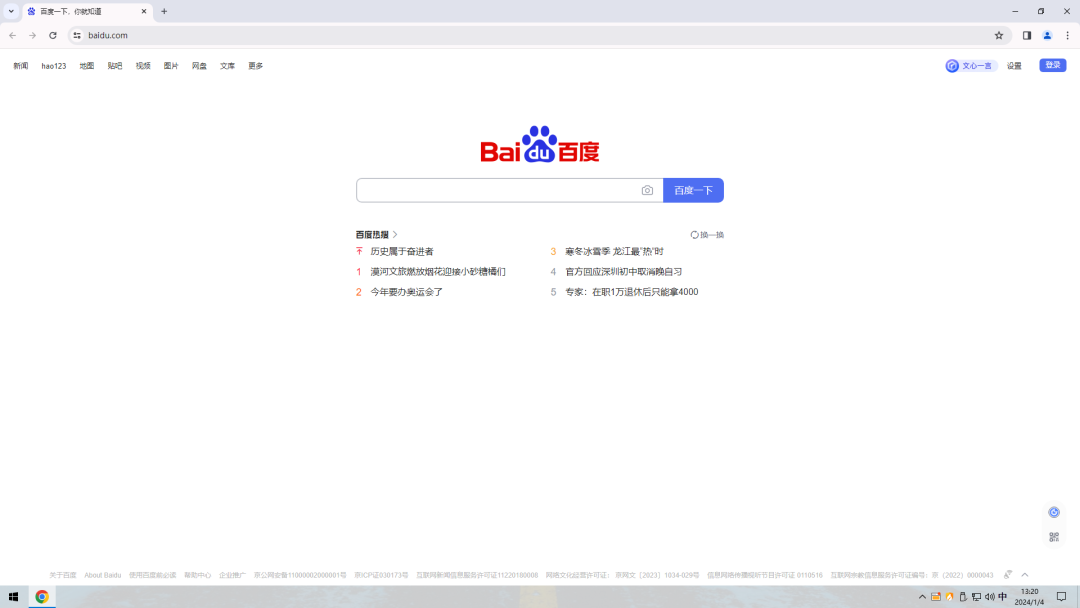1080x608 pixels.
Task: Open 企业推广 footer link
Action: point(232,576)
